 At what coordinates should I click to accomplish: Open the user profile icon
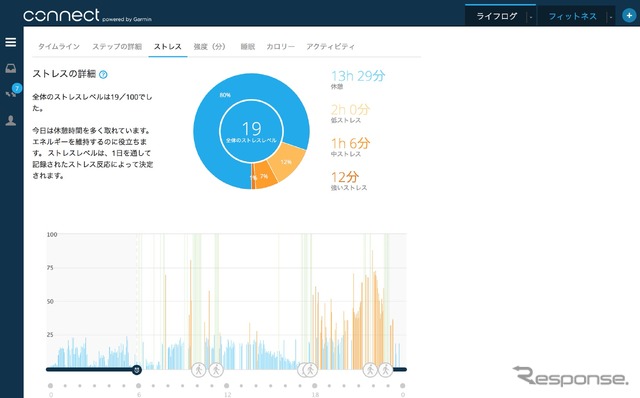(11, 120)
